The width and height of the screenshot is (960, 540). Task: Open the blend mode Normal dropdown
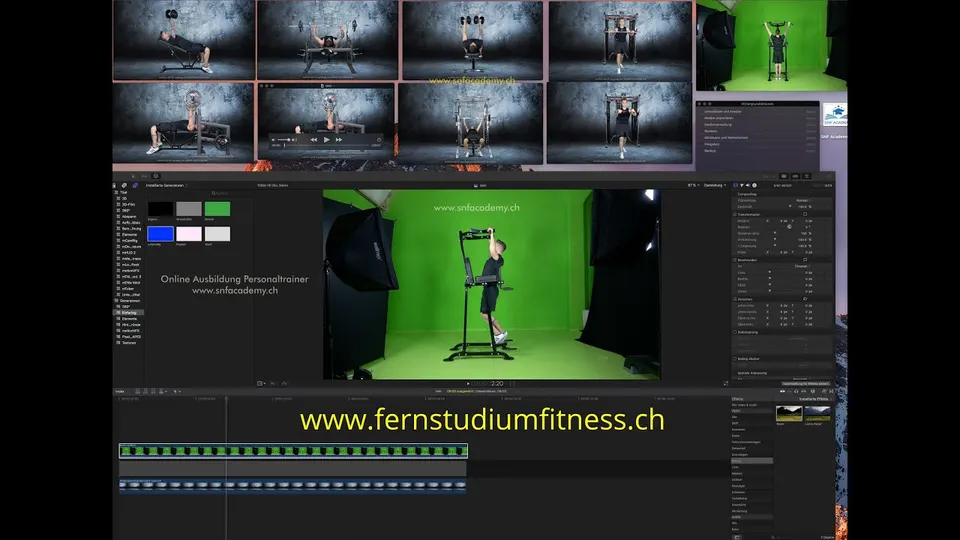[803, 201]
